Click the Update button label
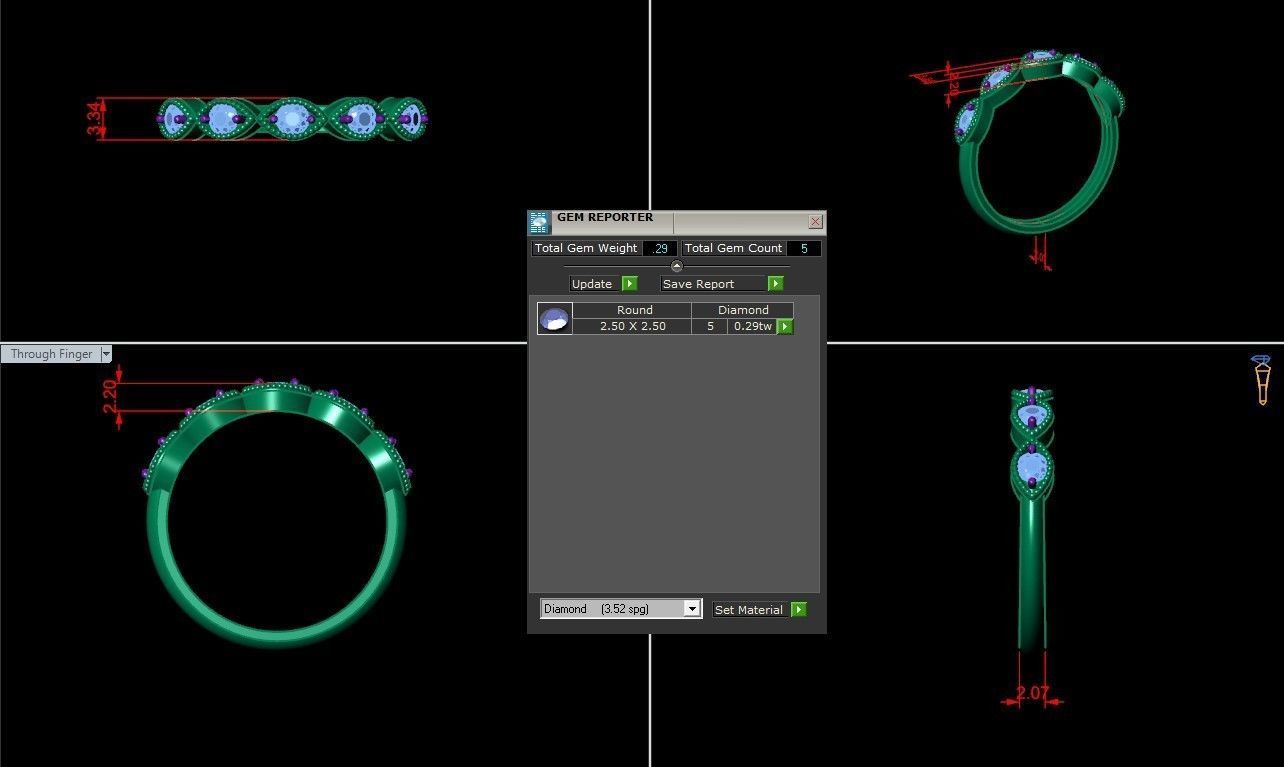 (x=592, y=284)
